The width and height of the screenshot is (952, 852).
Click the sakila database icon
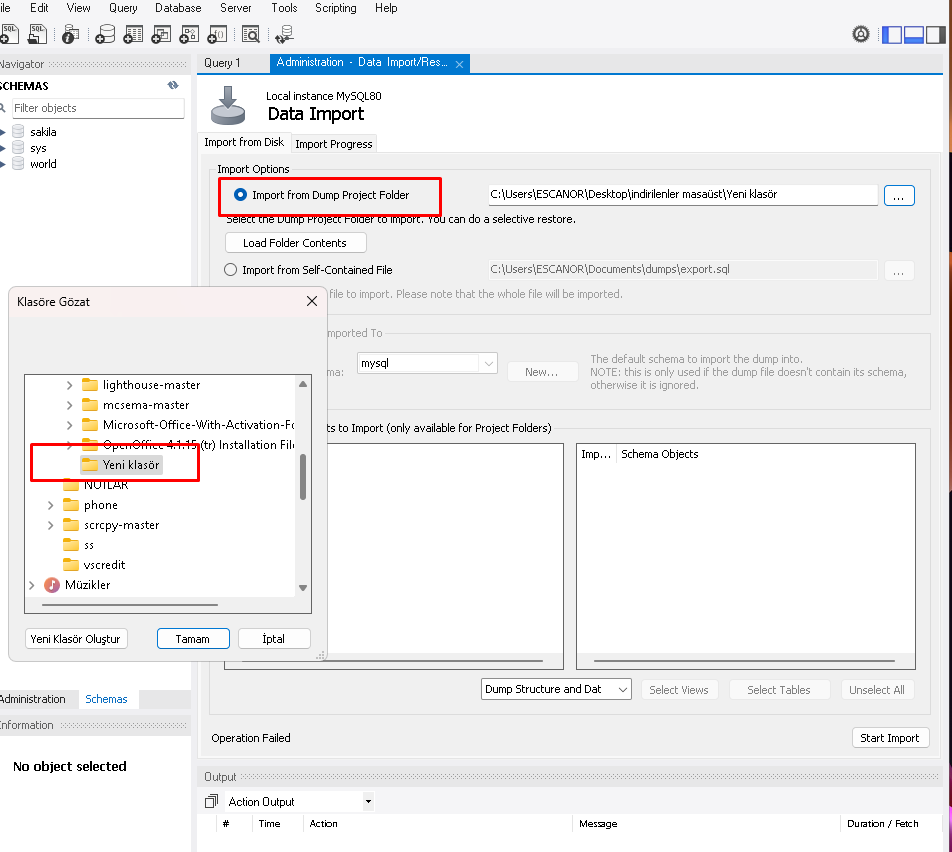[18, 132]
